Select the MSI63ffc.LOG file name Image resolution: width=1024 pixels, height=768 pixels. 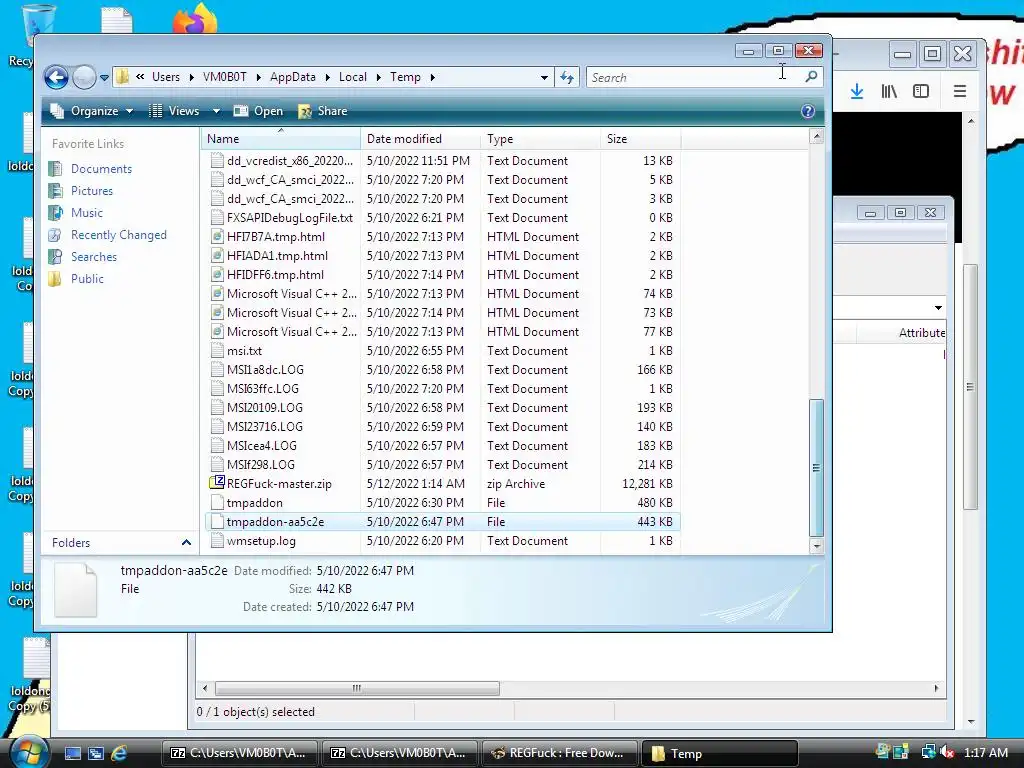coord(263,389)
